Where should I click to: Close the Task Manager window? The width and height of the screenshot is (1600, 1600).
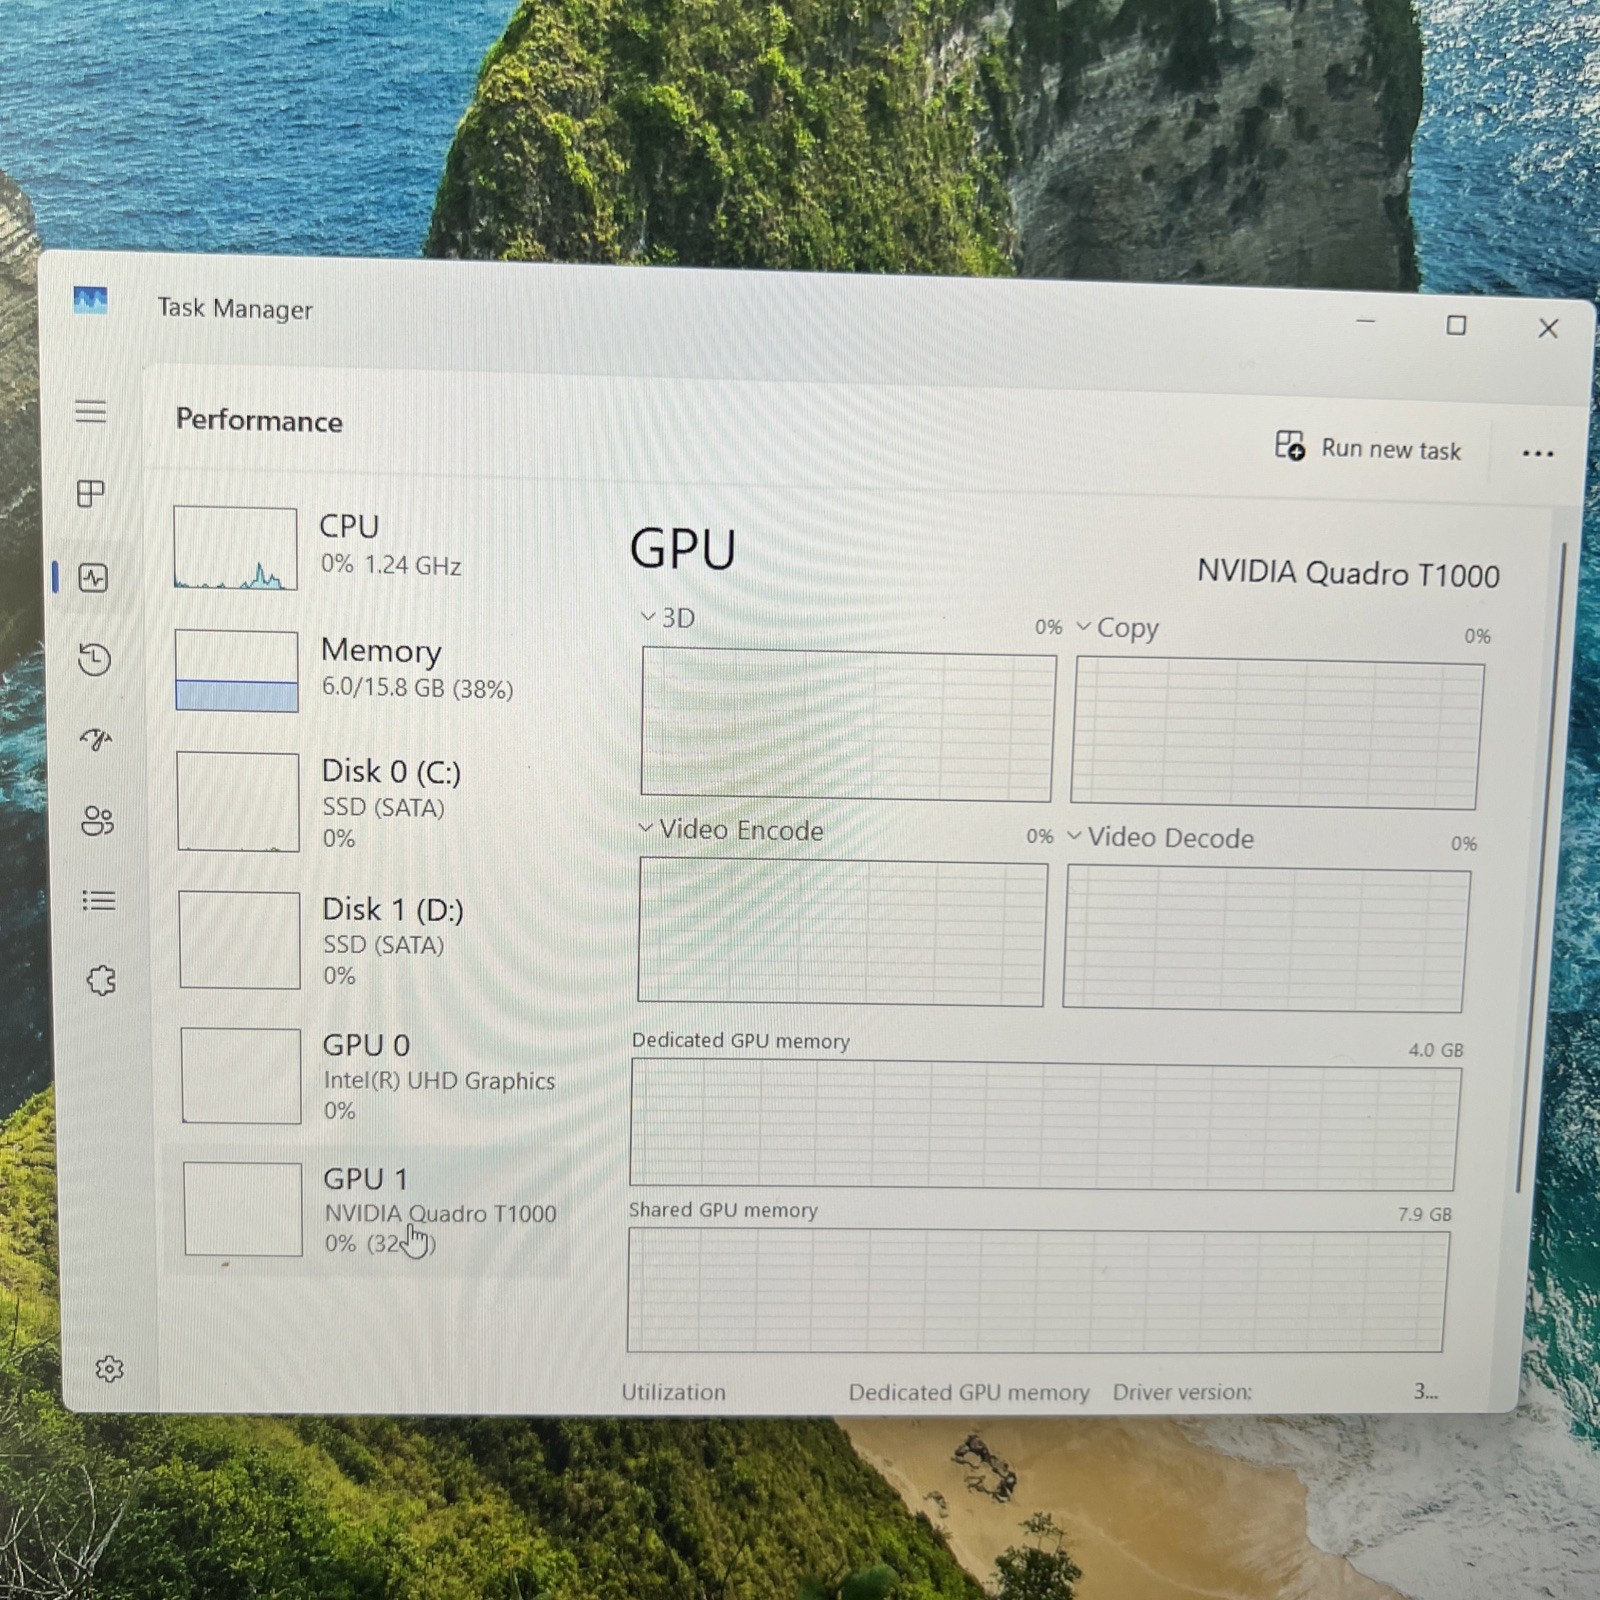1548,328
